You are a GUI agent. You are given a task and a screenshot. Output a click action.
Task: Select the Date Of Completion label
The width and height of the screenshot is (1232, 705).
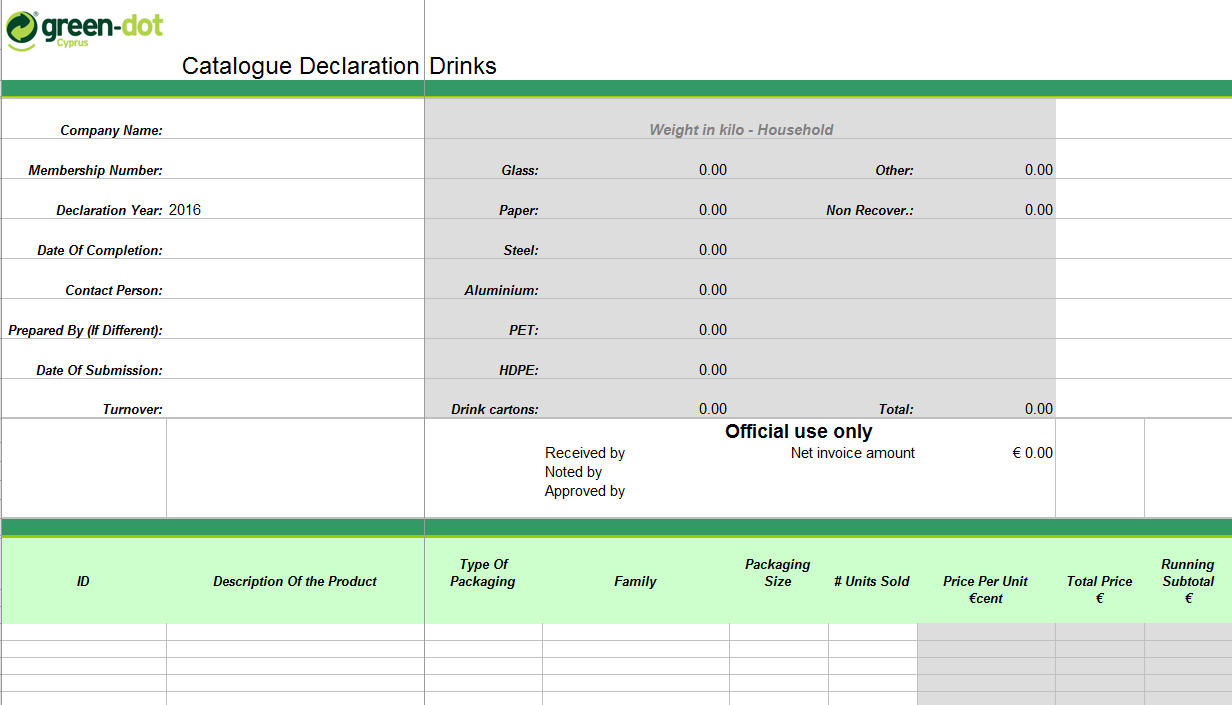(100, 250)
